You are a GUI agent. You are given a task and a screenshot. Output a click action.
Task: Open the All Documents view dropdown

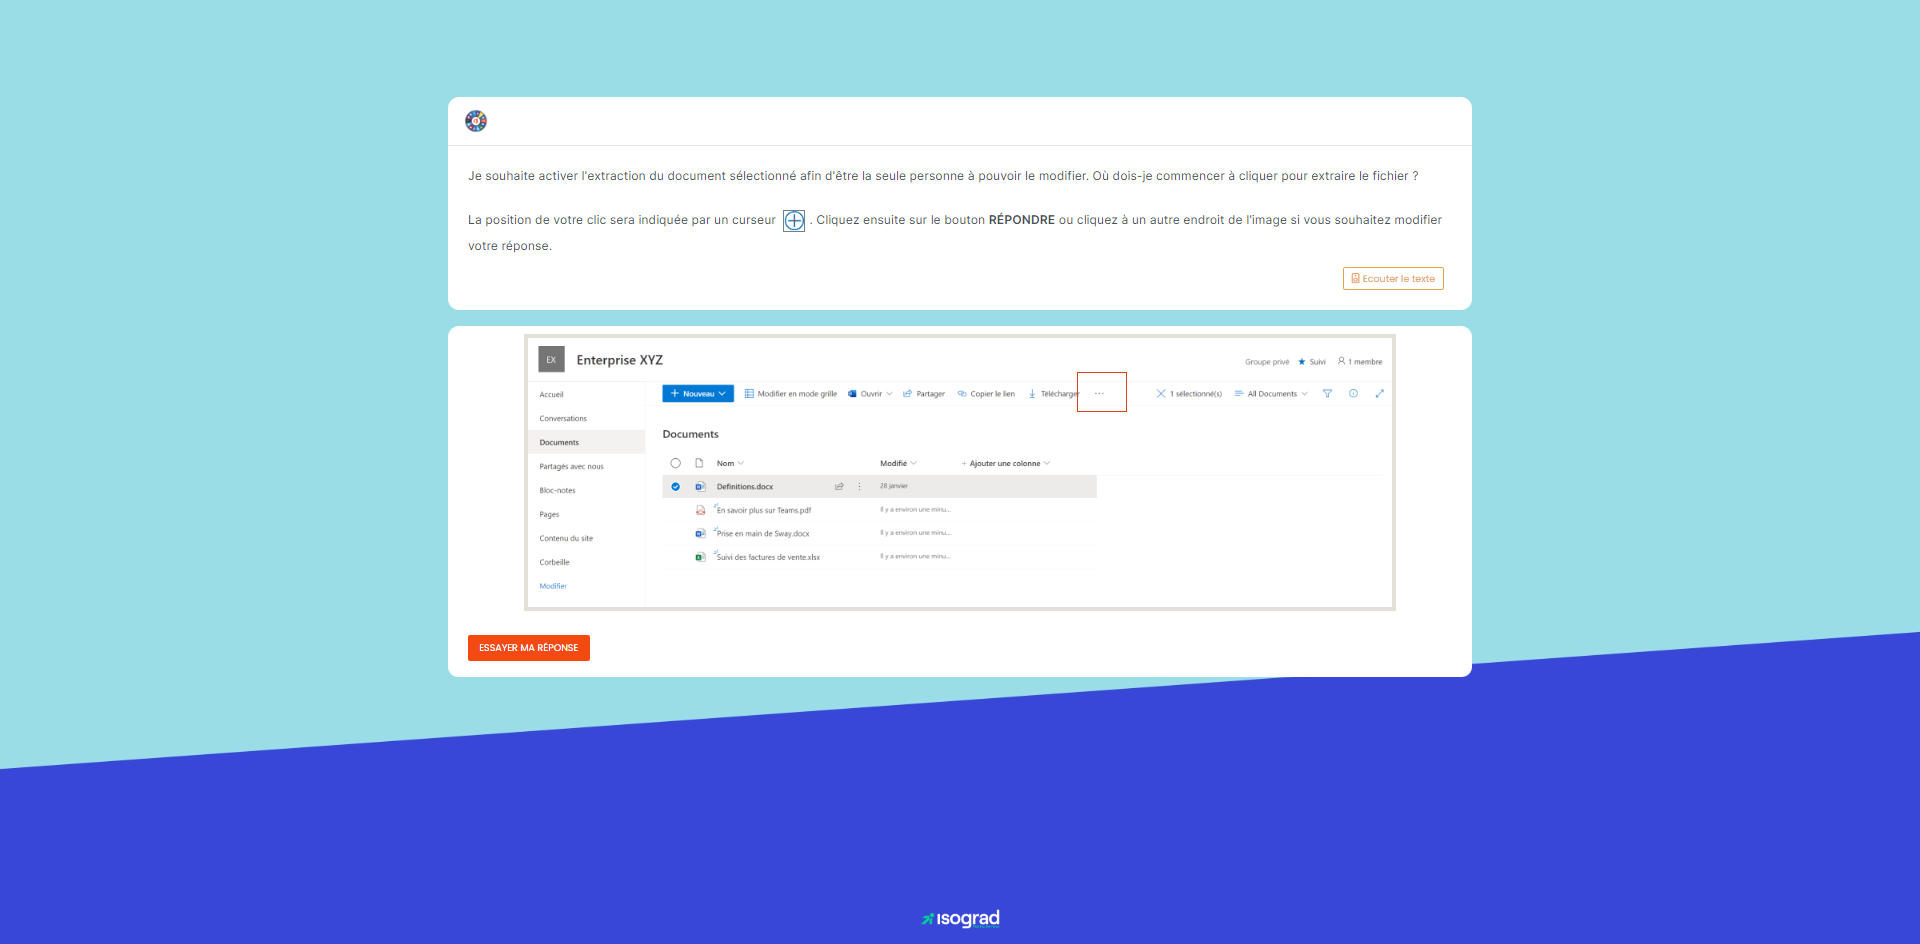[1271, 393]
